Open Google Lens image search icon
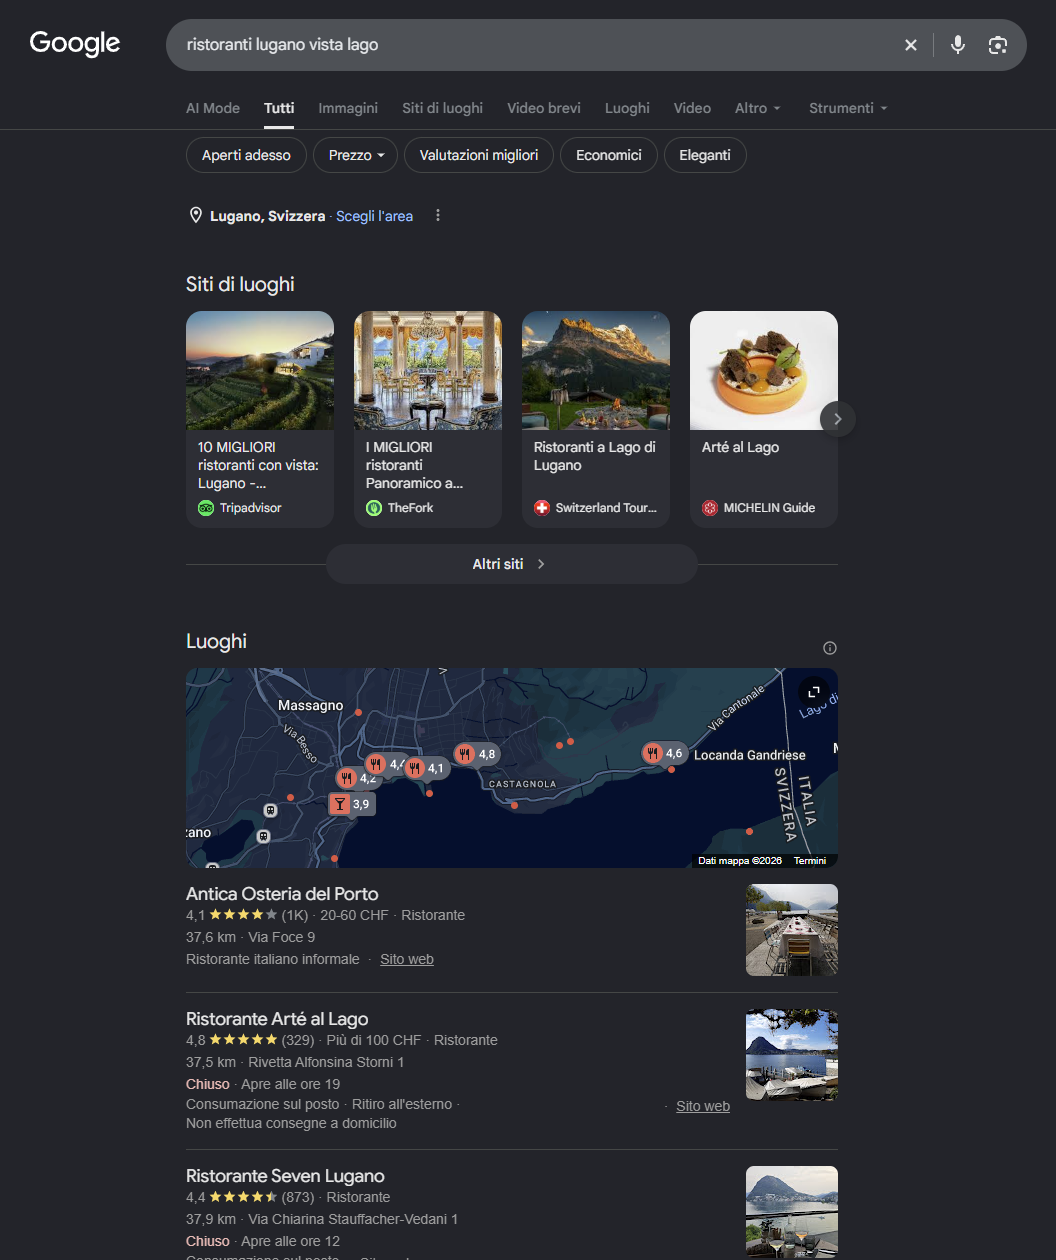1056x1260 pixels. pyautogui.click(x=997, y=45)
